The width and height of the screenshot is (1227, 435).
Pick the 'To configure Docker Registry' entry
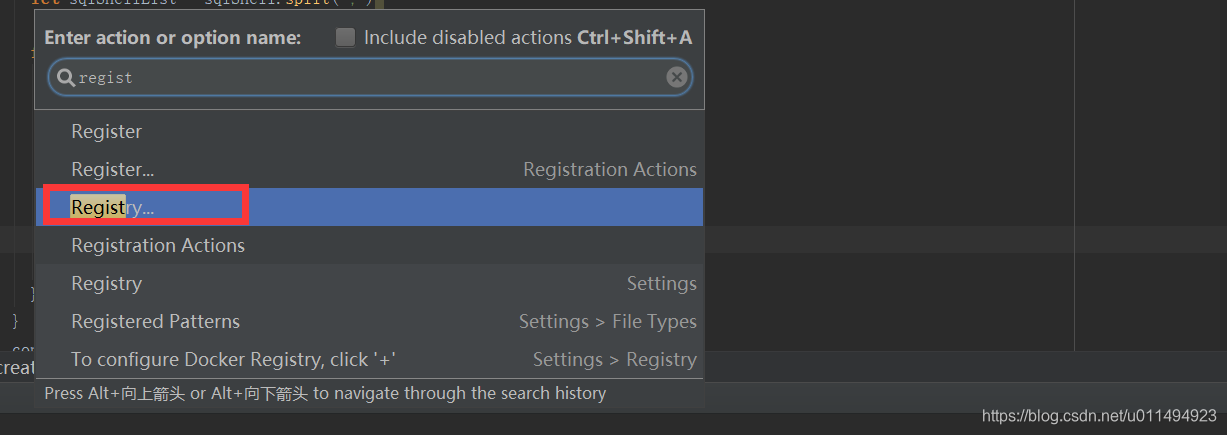coord(370,359)
